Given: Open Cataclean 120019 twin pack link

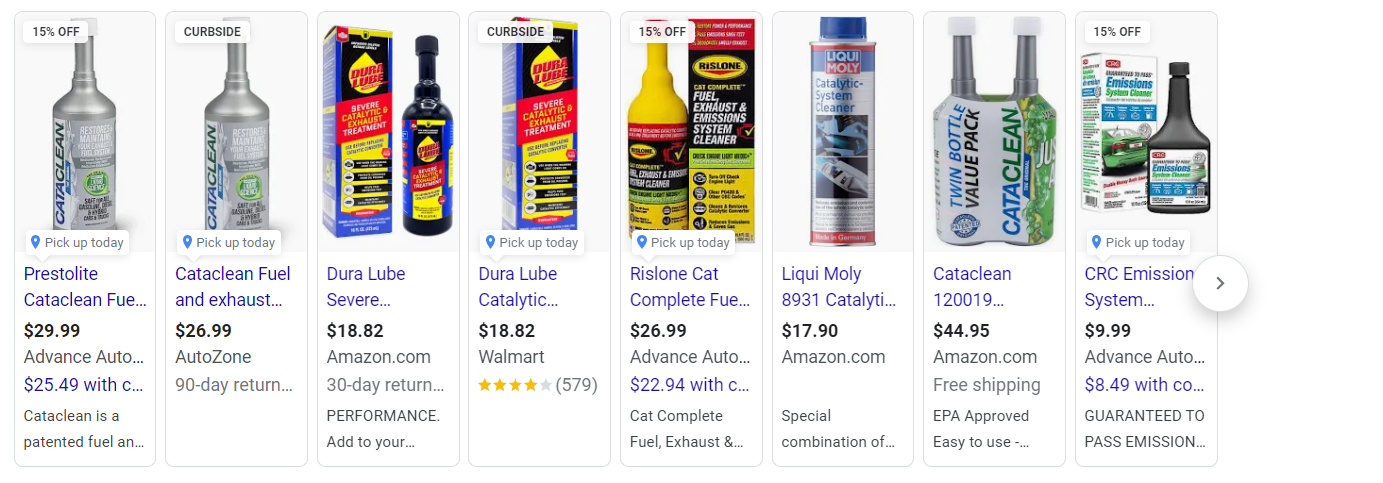Looking at the screenshot, I should coord(972,286).
